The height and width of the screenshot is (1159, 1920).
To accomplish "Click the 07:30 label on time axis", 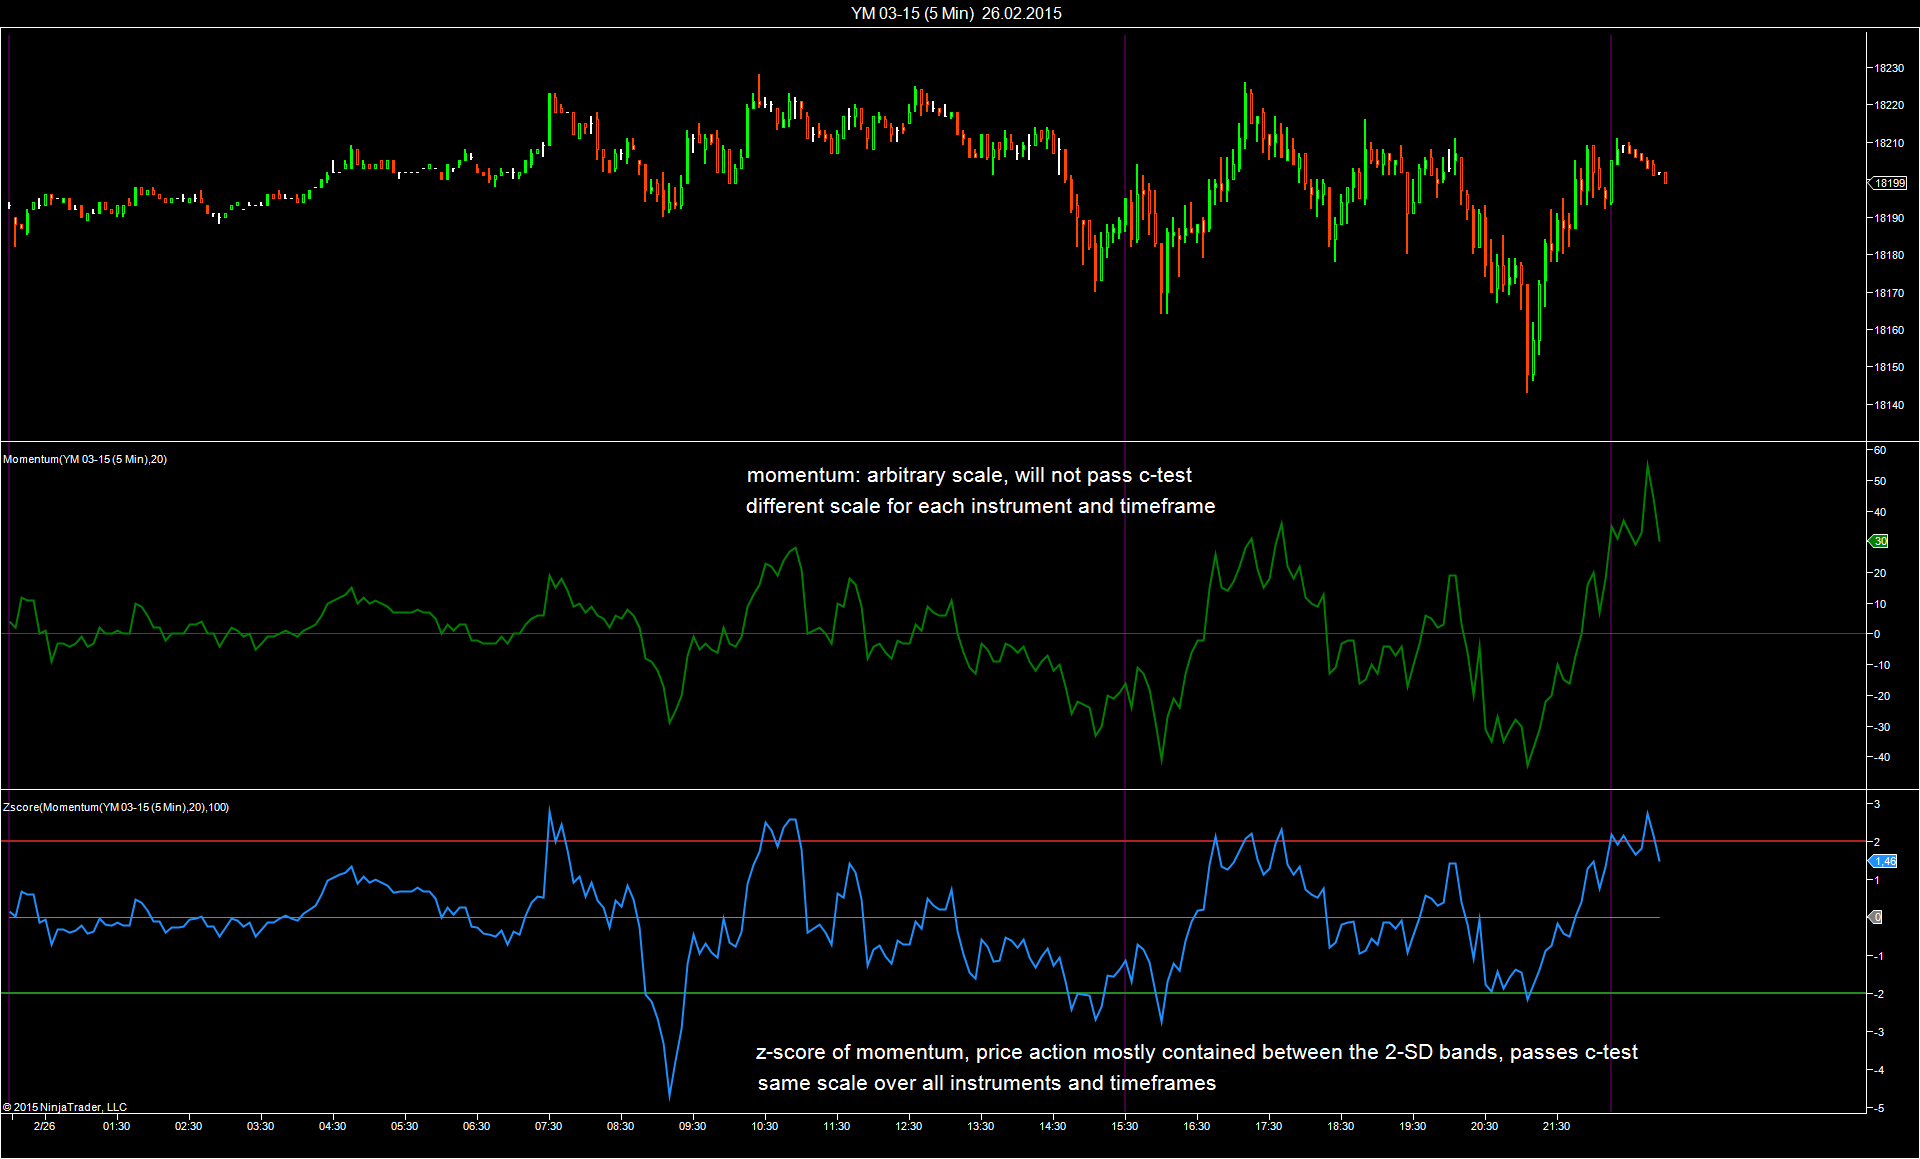I will 548,1126.
